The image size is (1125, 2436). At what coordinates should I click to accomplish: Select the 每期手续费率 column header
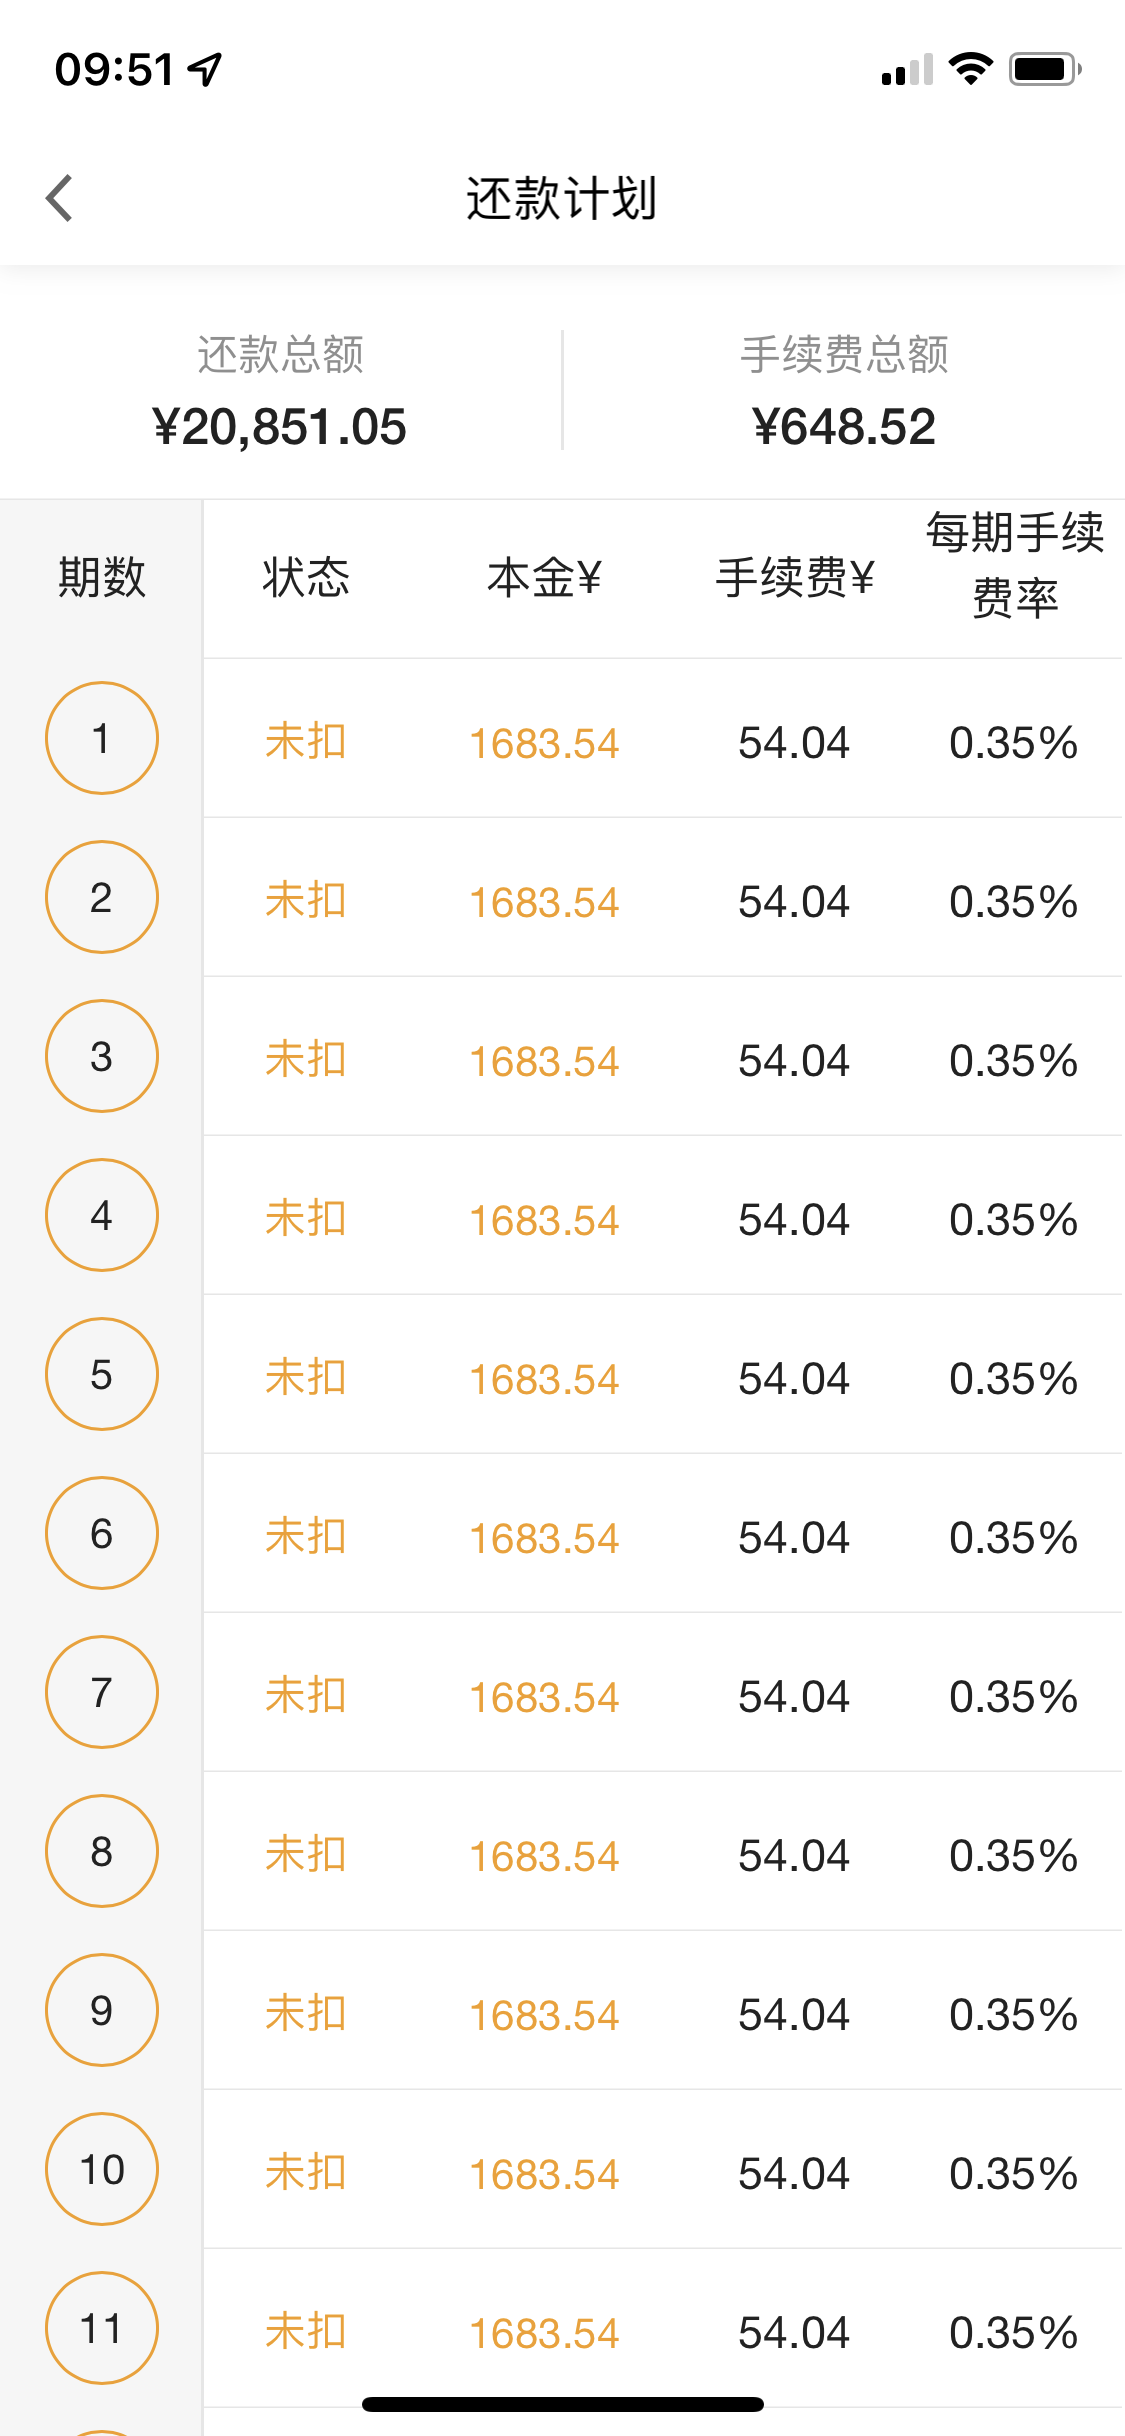1015,565
